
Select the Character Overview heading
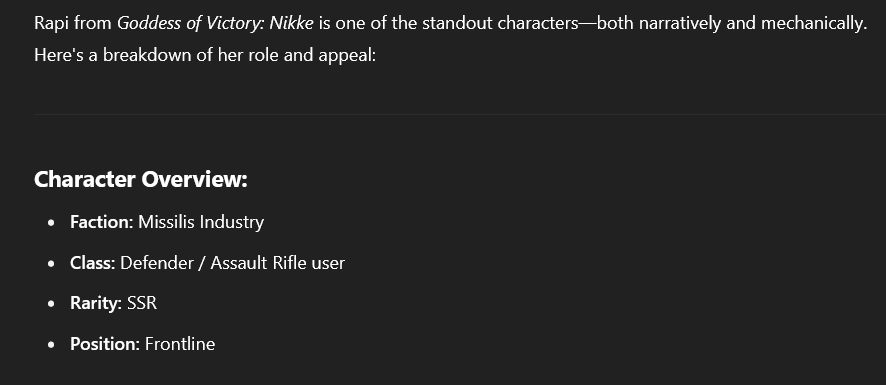tap(141, 179)
